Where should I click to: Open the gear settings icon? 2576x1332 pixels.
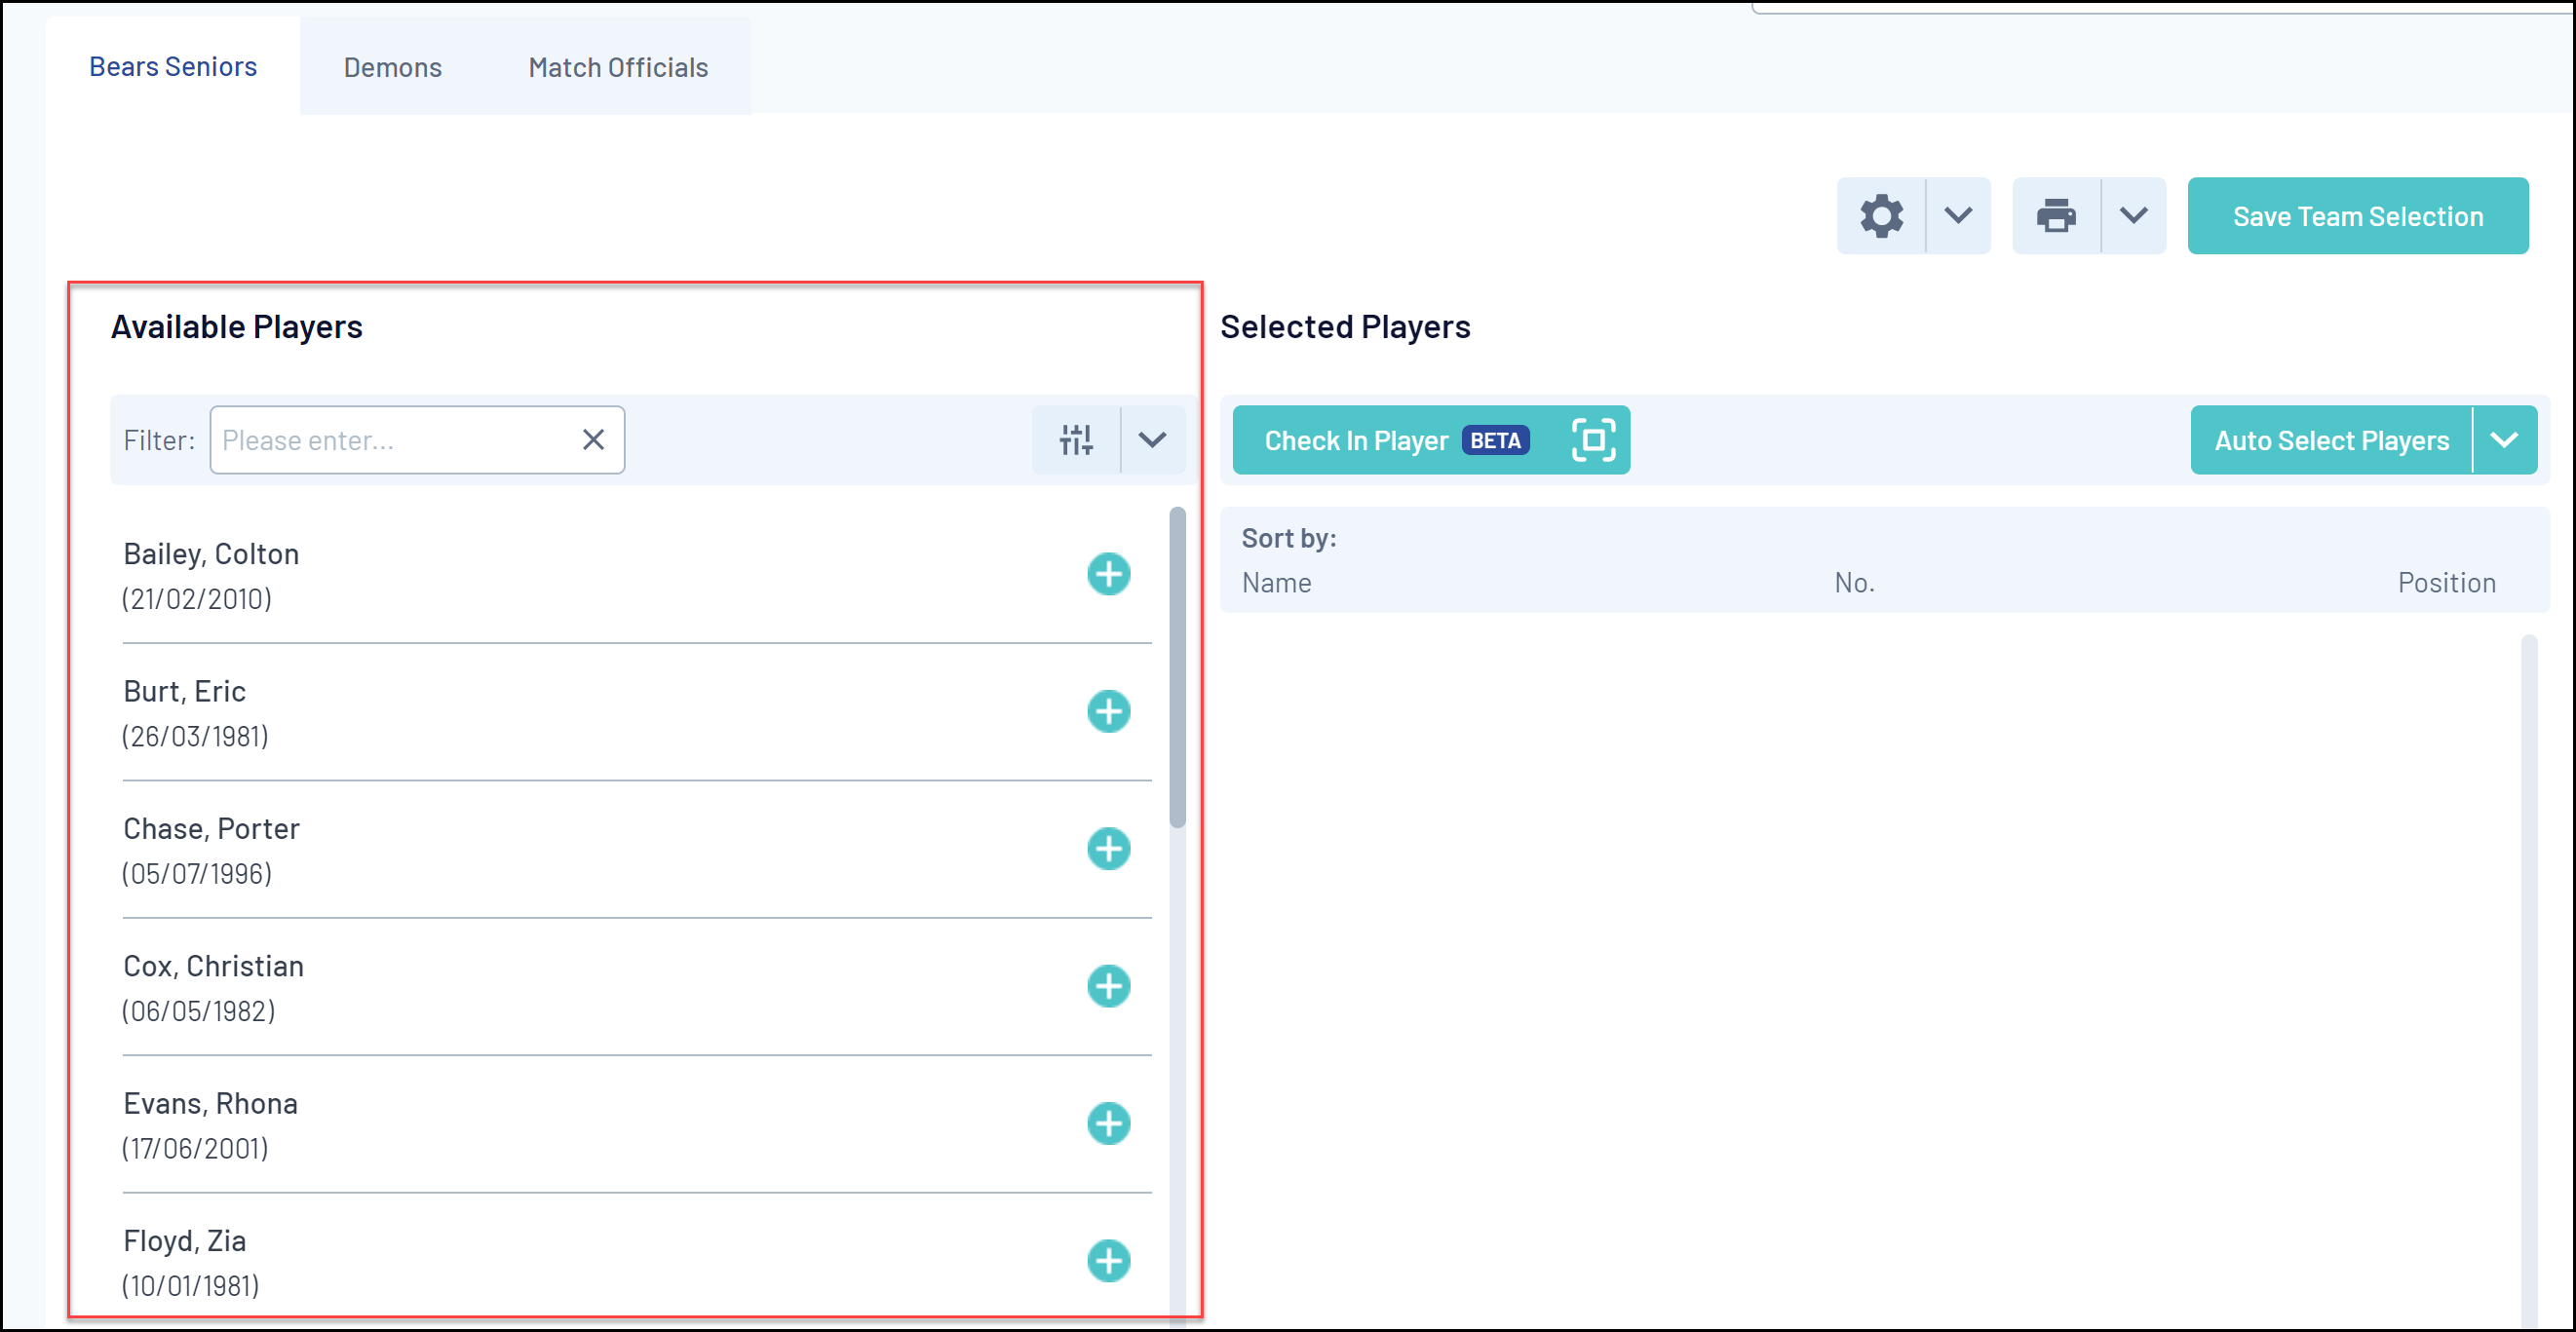[x=1881, y=216]
